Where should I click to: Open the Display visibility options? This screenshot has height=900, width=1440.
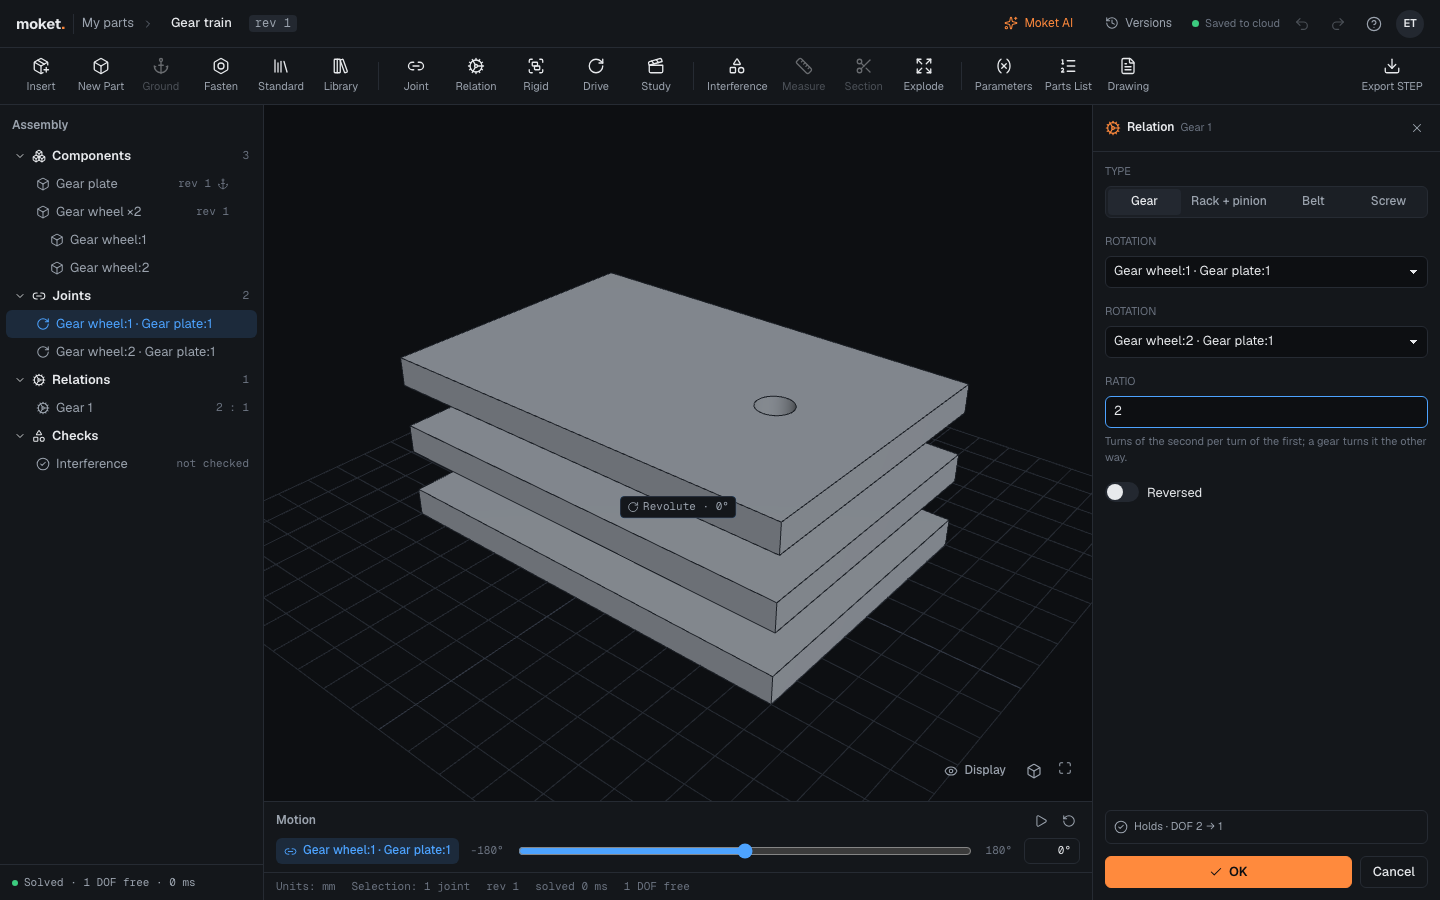pyautogui.click(x=975, y=770)
